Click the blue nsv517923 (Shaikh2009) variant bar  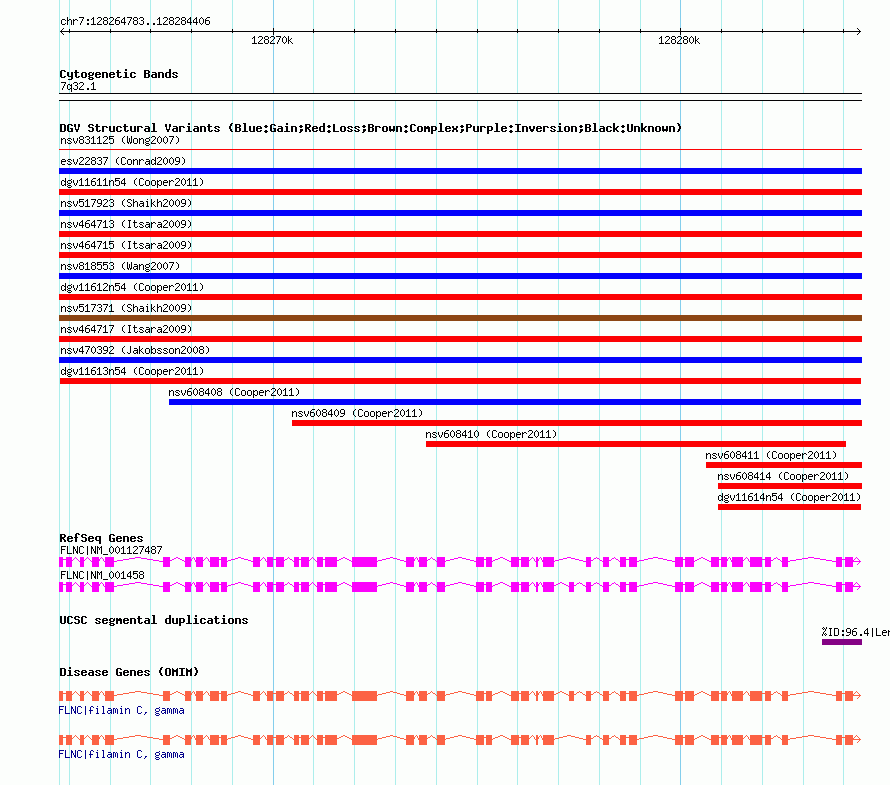(460, 213)
